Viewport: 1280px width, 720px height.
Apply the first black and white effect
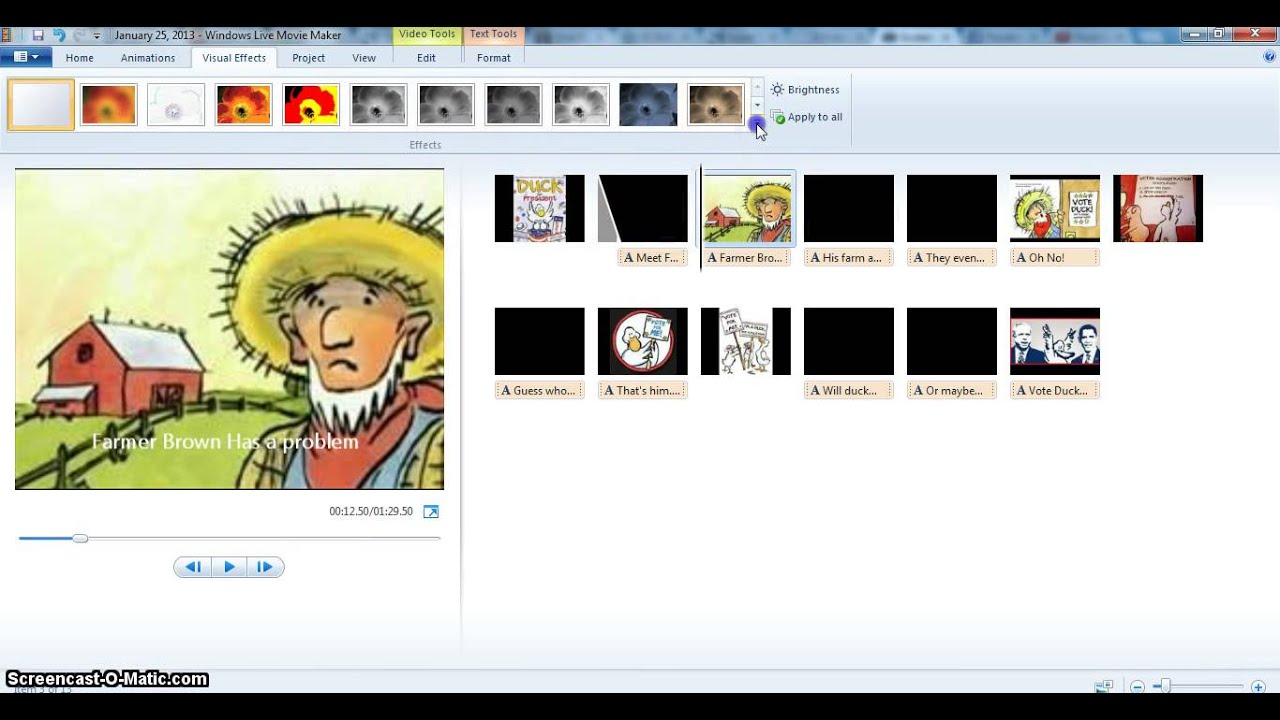tap(378, 105)
